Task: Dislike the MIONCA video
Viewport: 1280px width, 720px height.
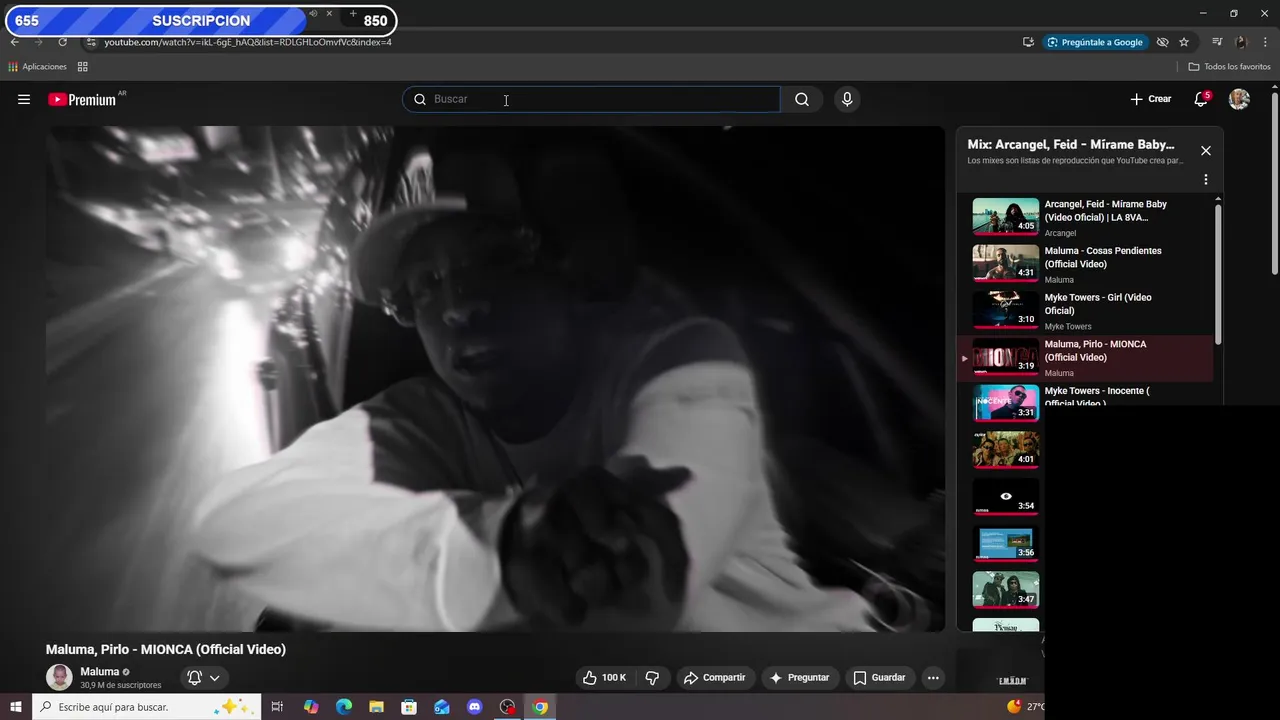Action: coord(652,677)
